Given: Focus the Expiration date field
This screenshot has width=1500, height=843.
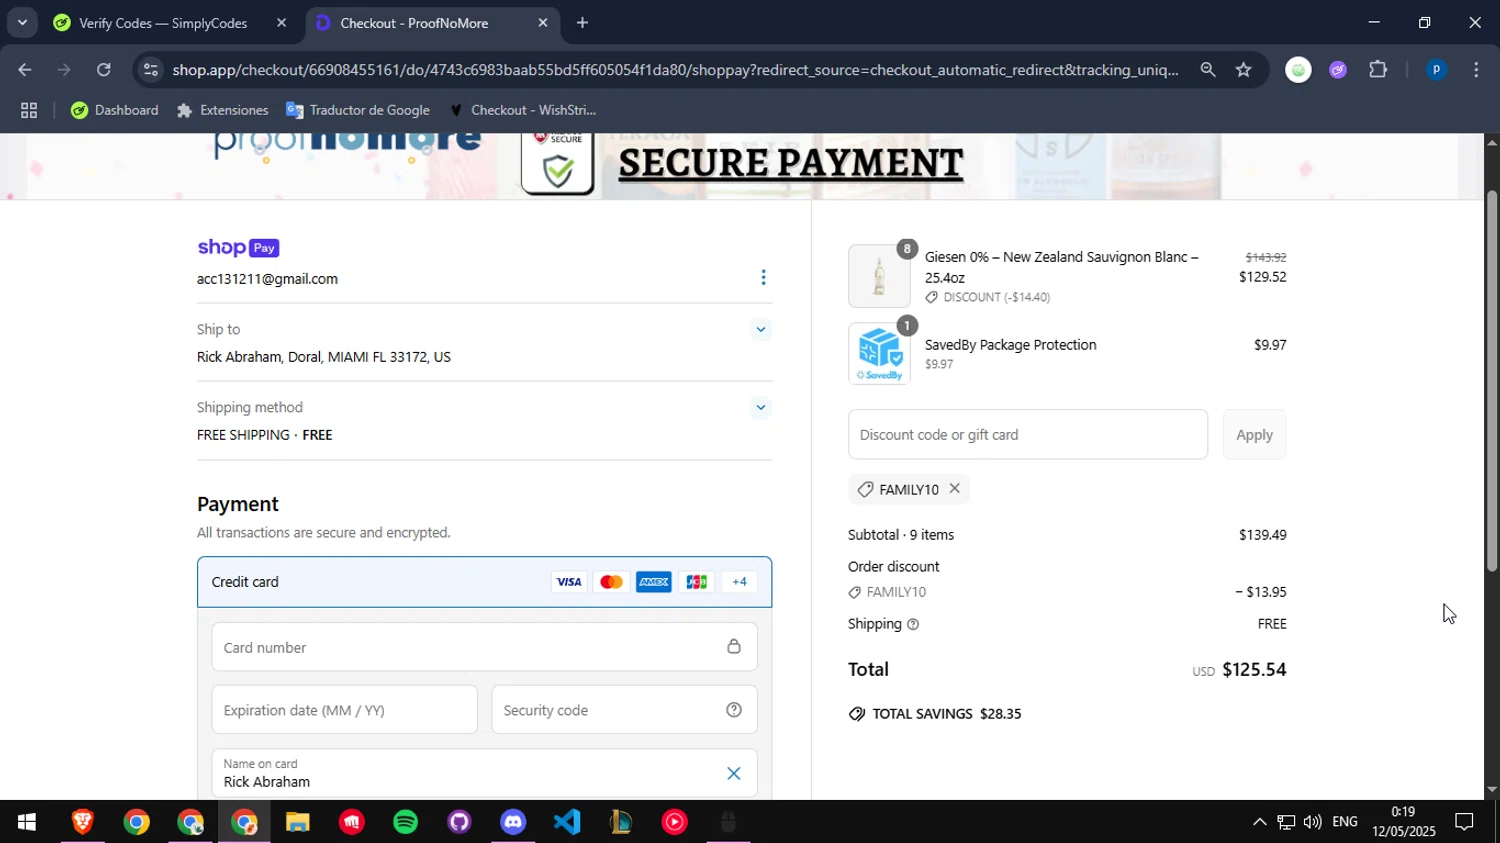Looking at the screenshot, I should click(344, 710).
